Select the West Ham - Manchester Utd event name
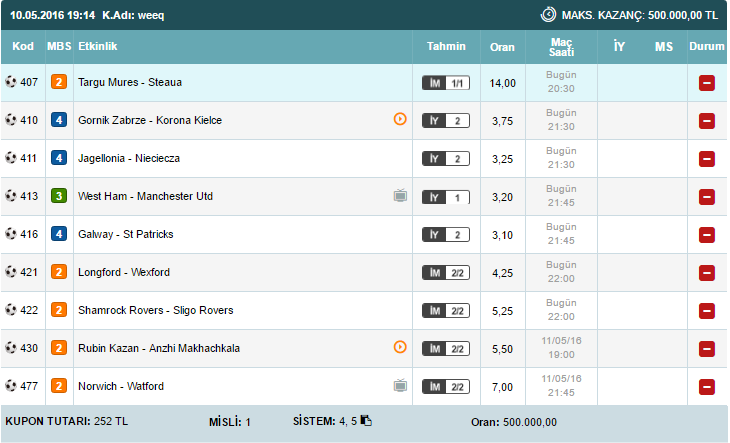The height and width of the screenshot is (443, 730). pos(145,196)
